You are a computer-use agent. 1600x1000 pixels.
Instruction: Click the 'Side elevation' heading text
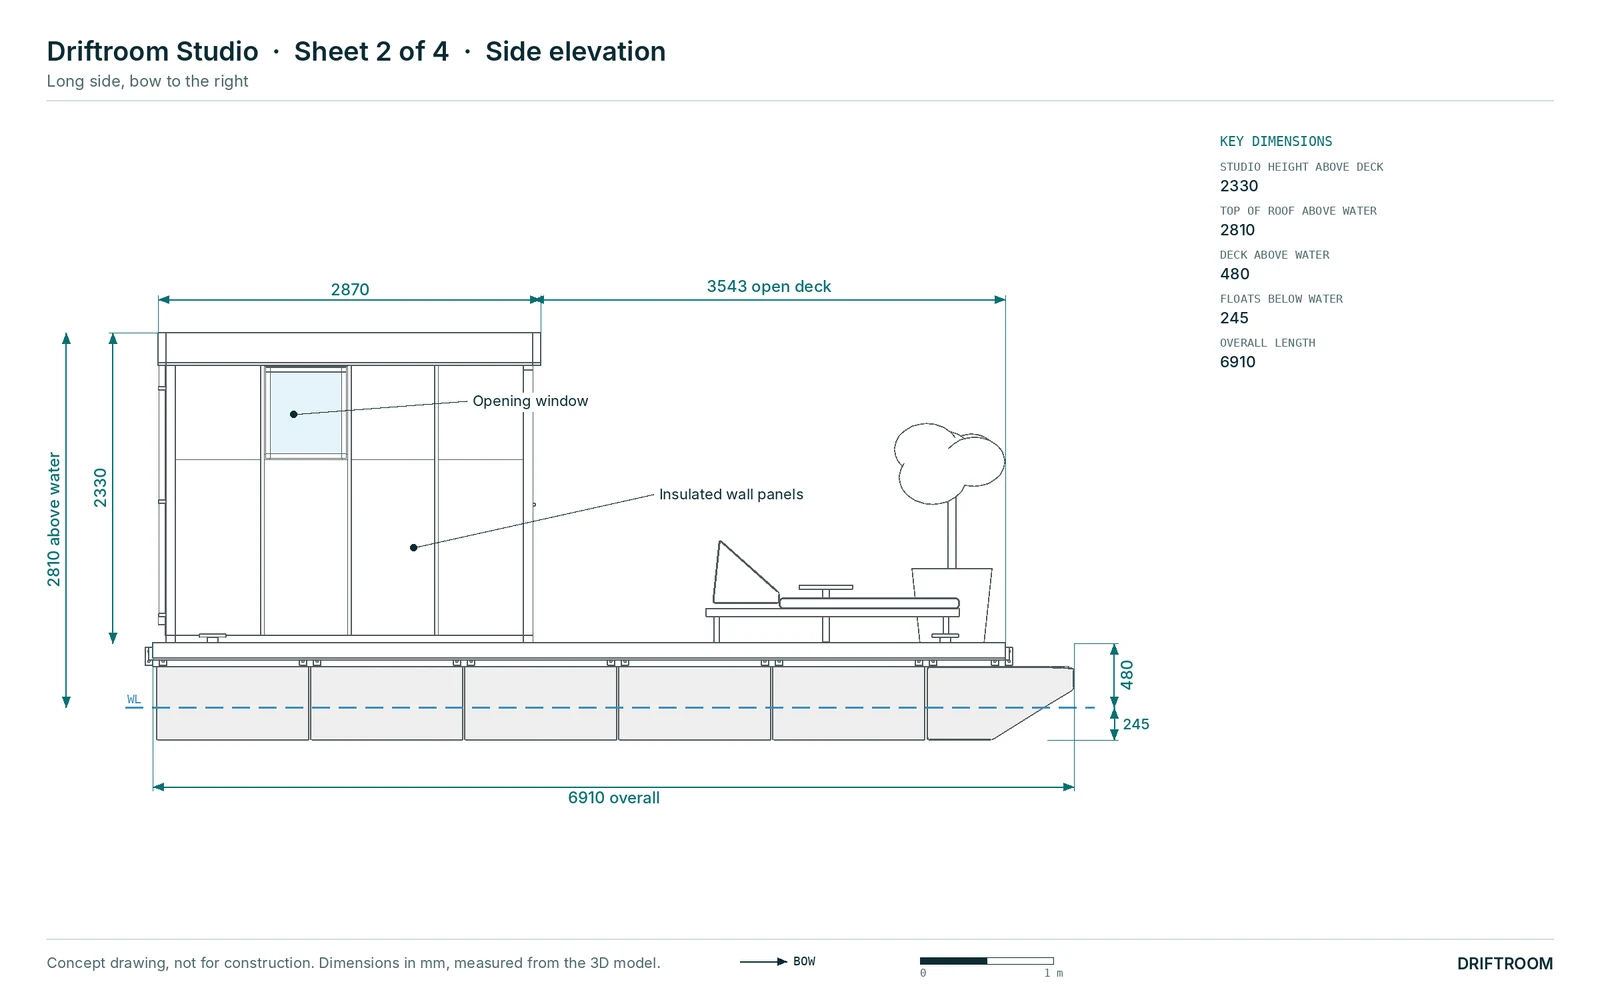click(575, 51)
